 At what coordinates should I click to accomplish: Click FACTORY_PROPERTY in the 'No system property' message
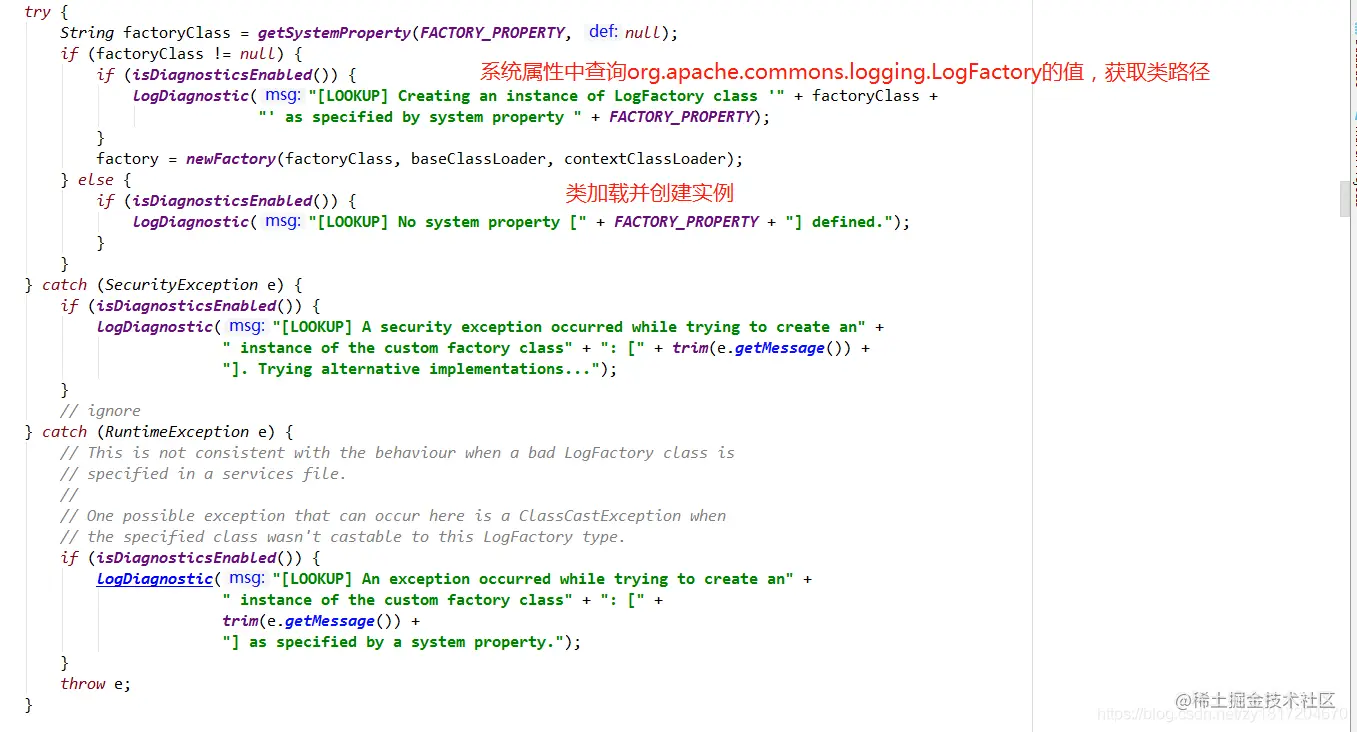pos(686,222)
